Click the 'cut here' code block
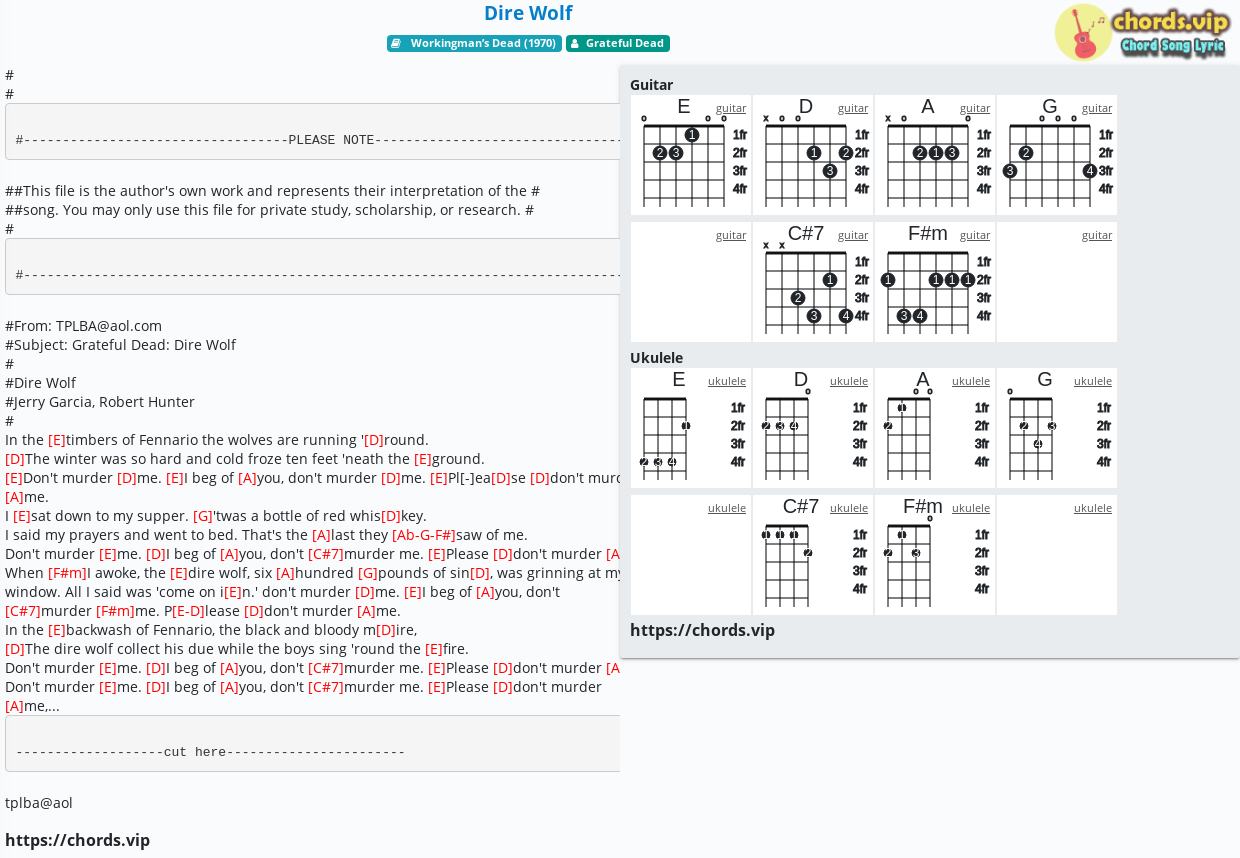The image size is (1240, 858). 313,744
